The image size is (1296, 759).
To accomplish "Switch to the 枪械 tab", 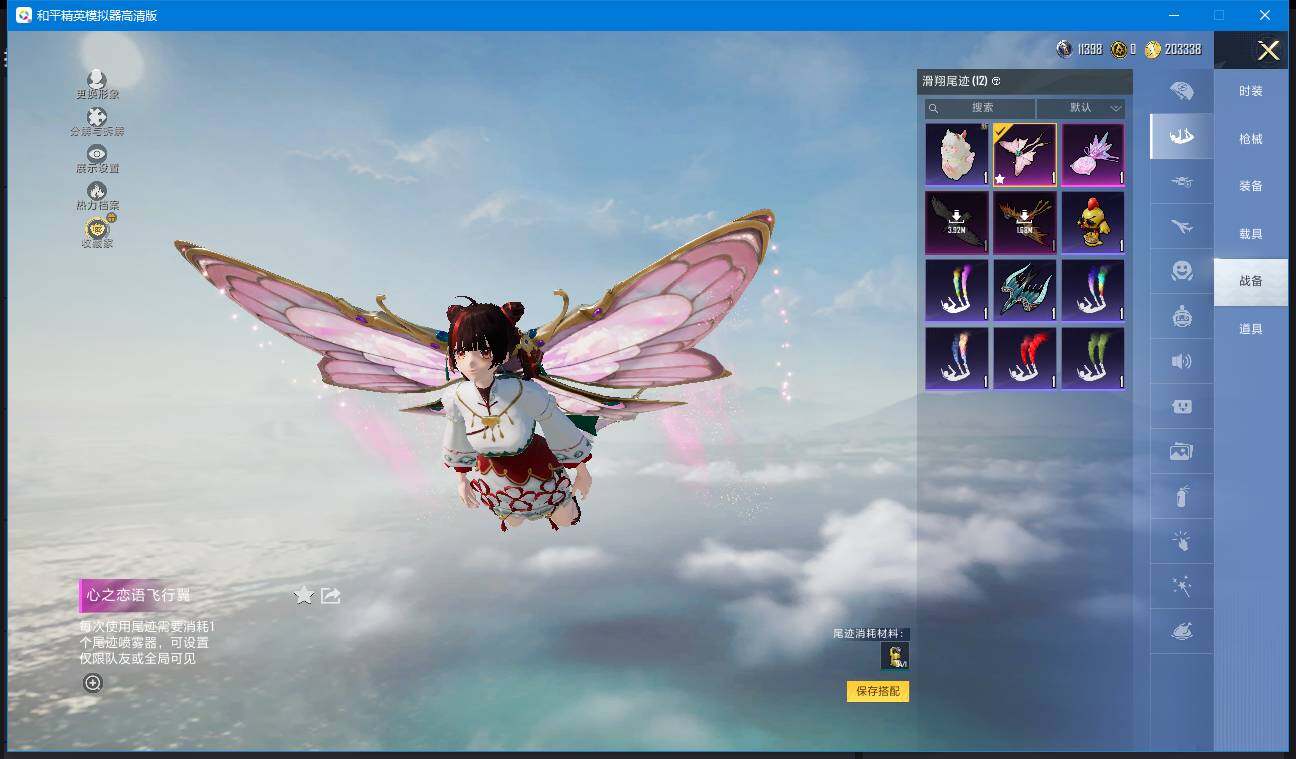I will click(x=1251, y=139).
